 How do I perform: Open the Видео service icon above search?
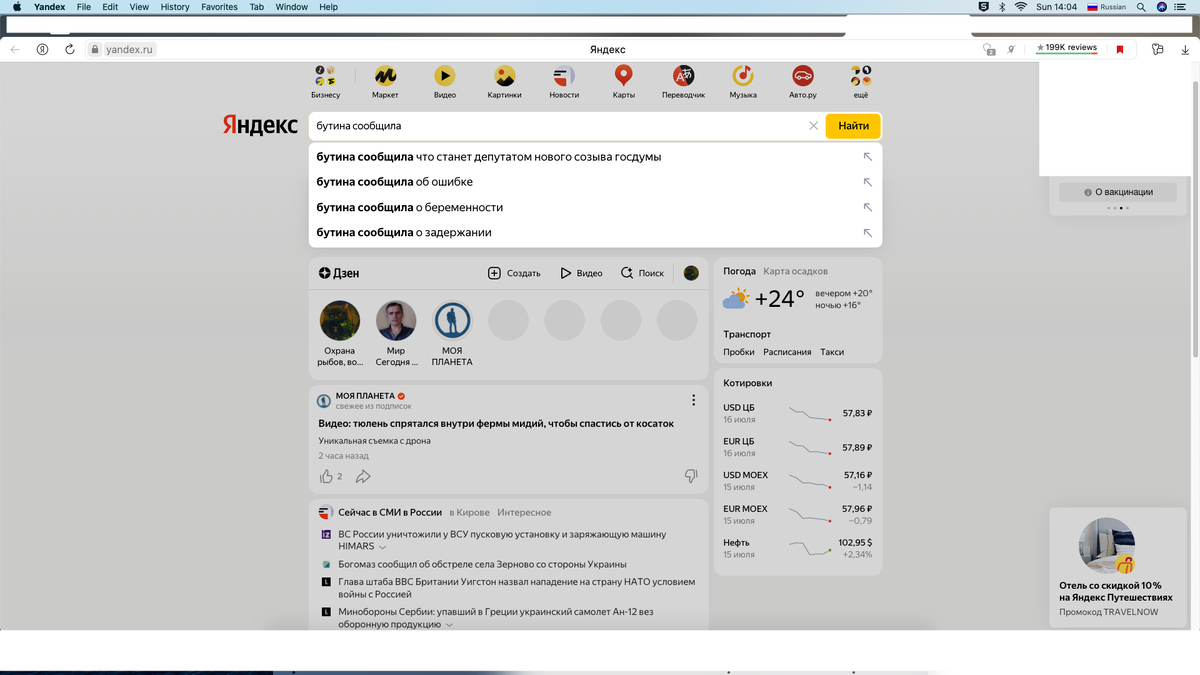coord(445,76)
